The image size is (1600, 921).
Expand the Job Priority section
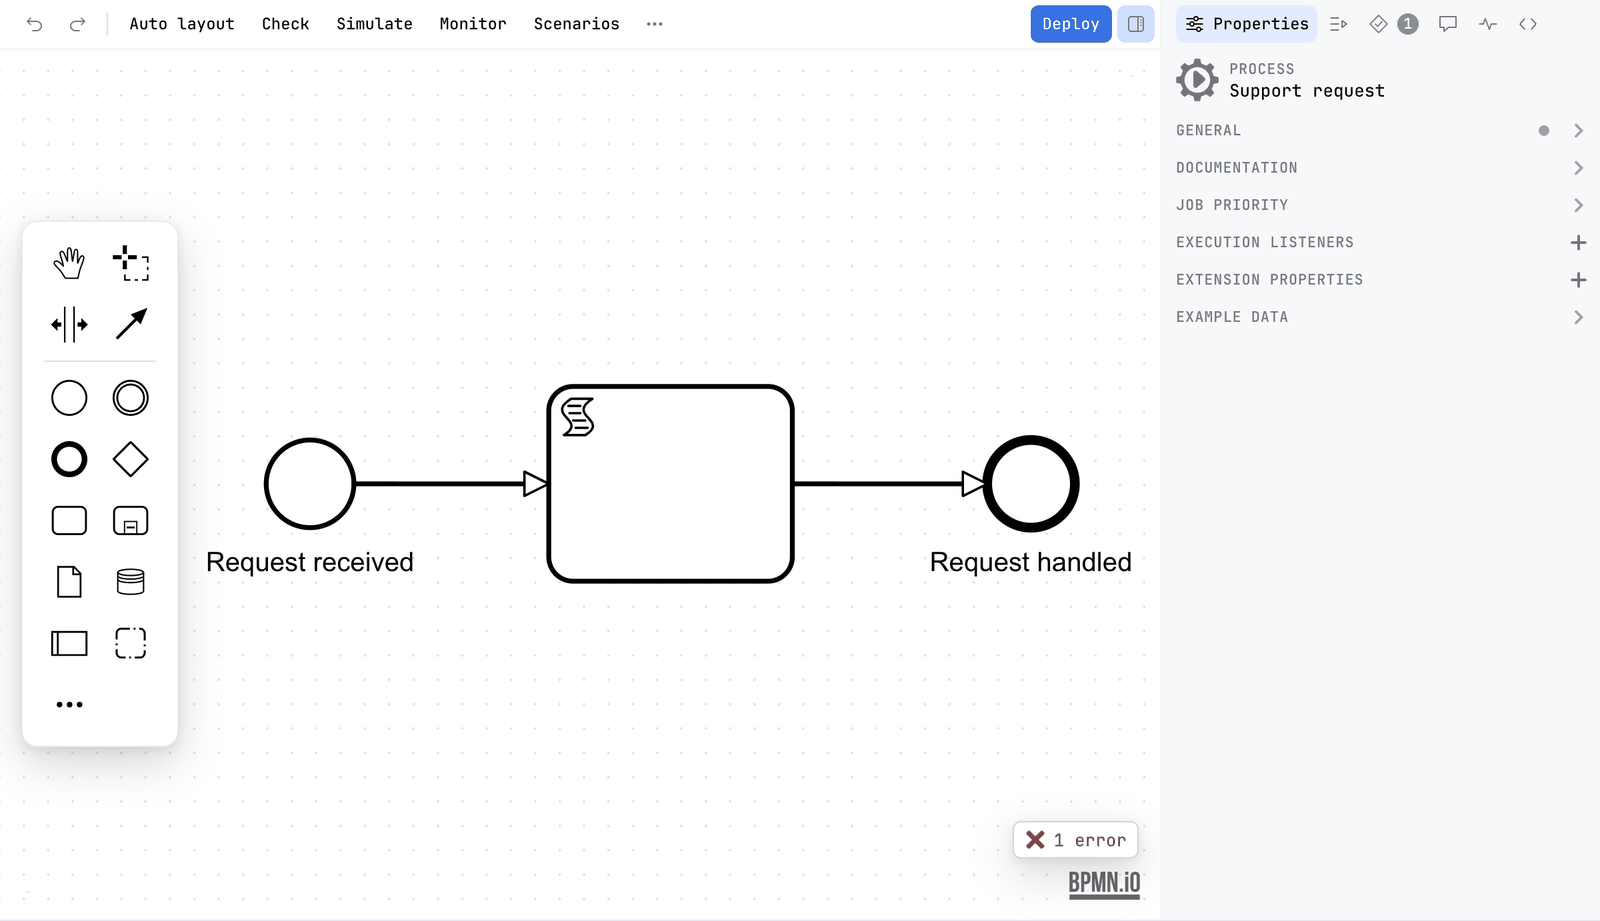1381,205
